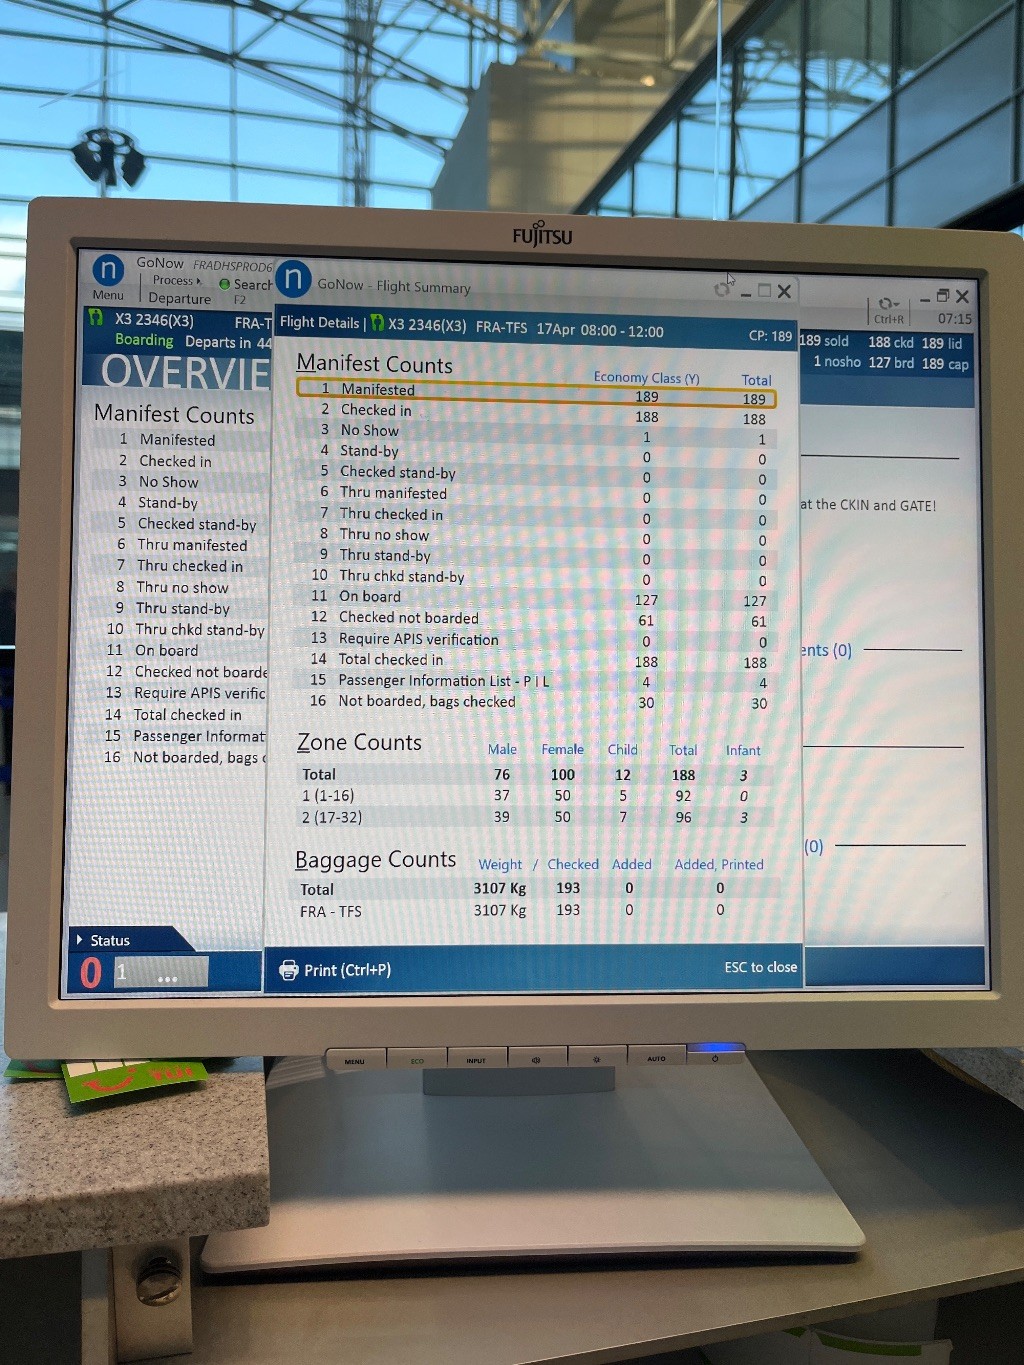
Task: Expand the Status panel
Action: coord(80,940)
